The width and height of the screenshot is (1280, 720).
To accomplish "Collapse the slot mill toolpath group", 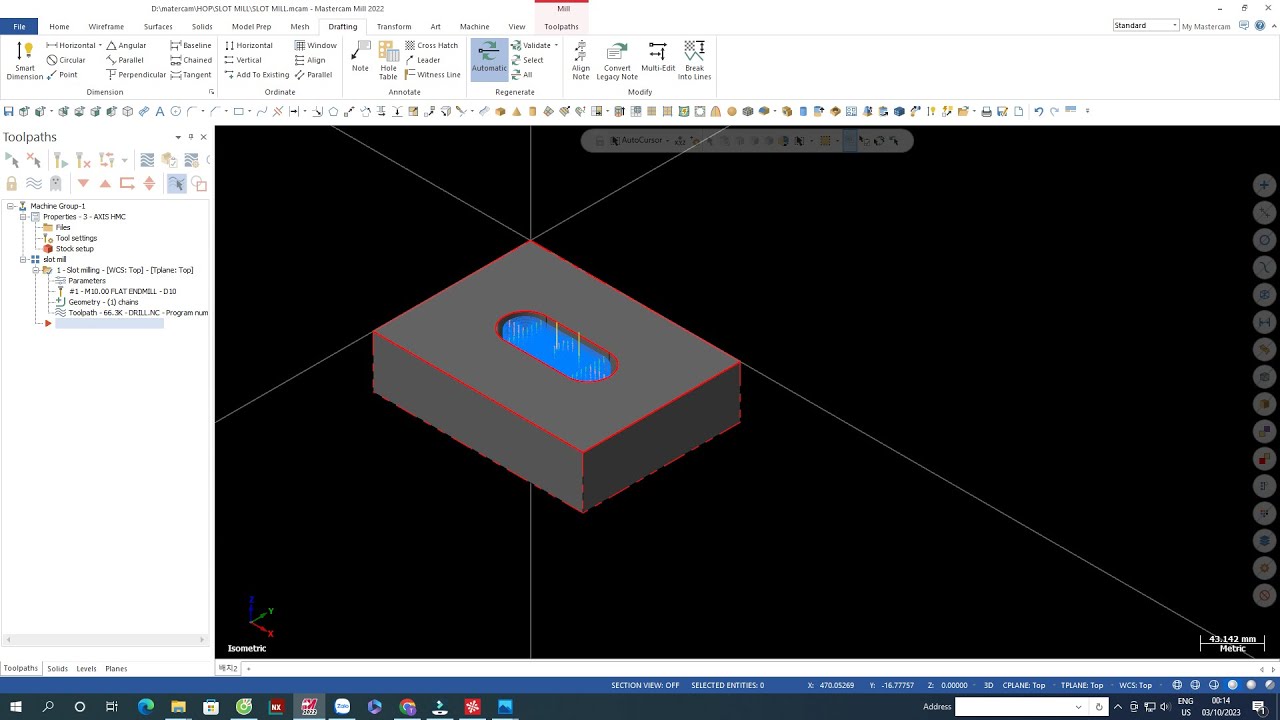I will 22,259.
